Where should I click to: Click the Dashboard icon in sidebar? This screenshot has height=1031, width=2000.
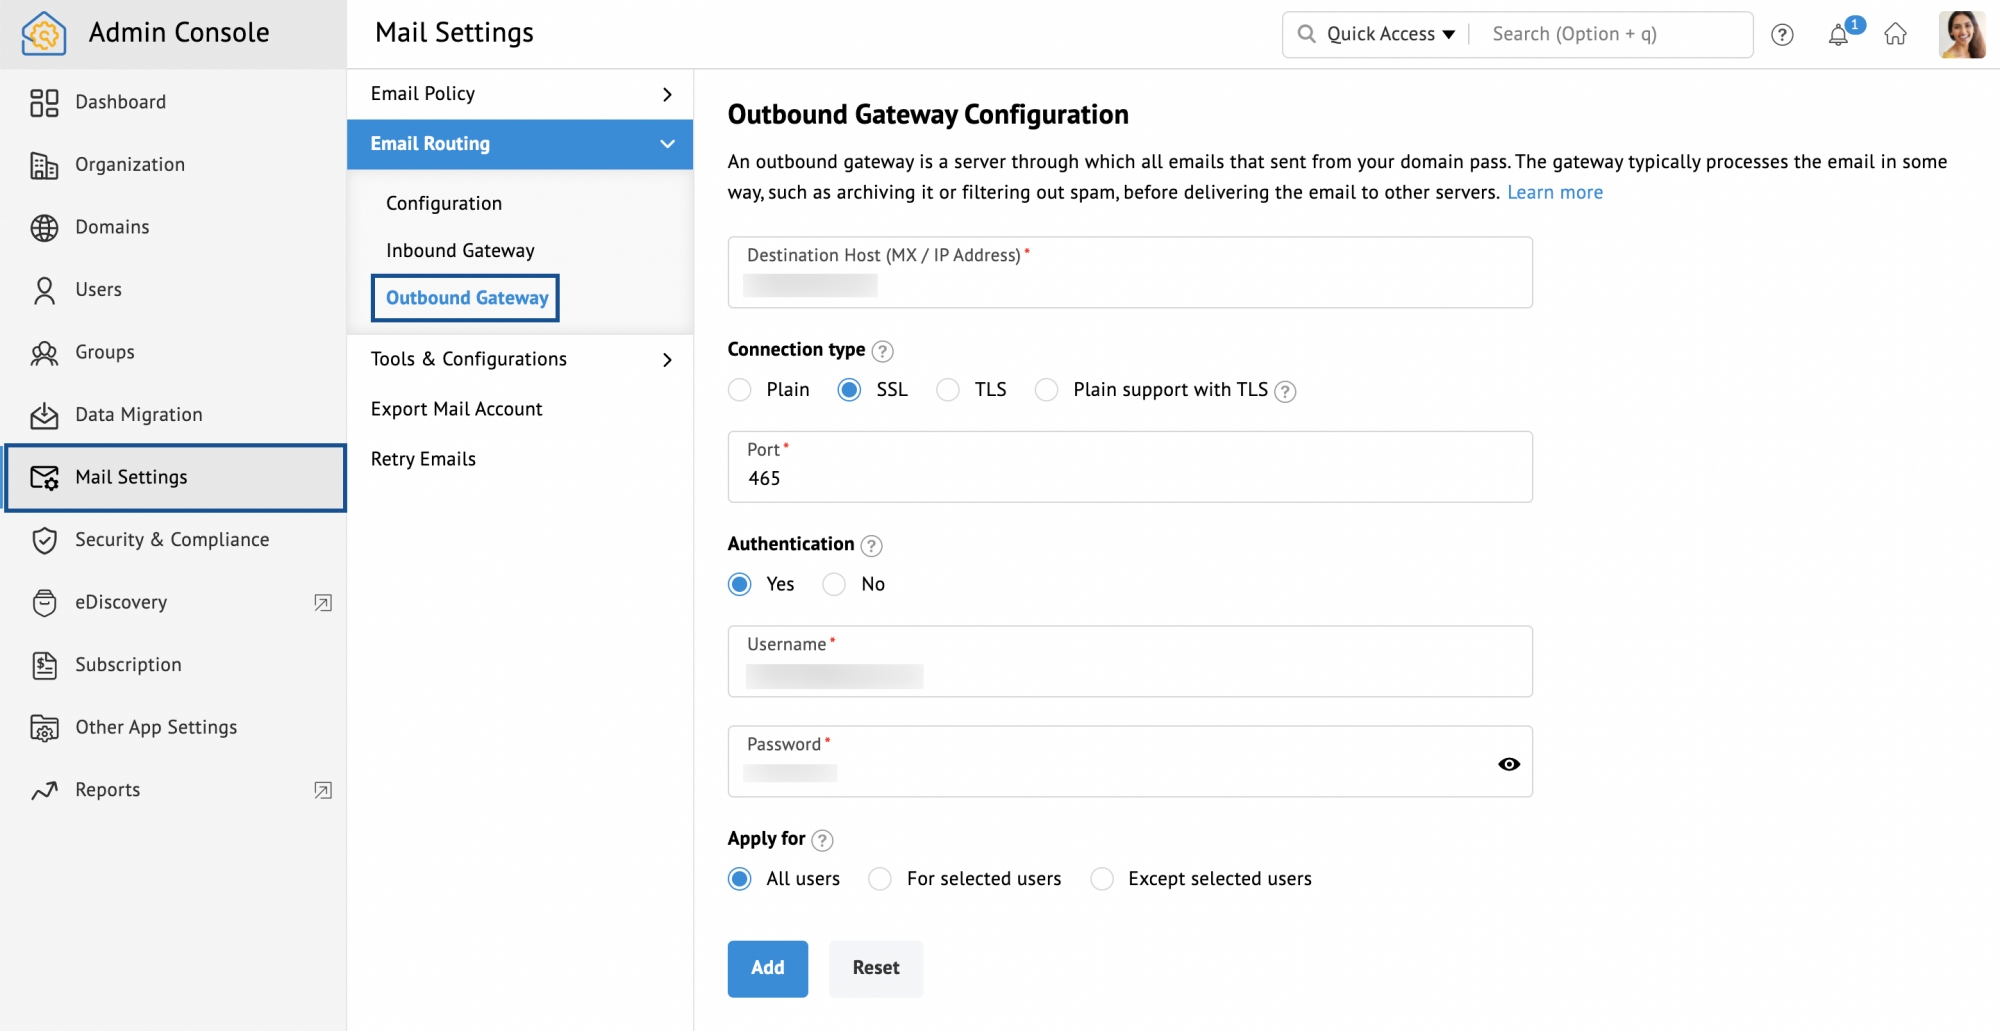click(x=44, y=102)
